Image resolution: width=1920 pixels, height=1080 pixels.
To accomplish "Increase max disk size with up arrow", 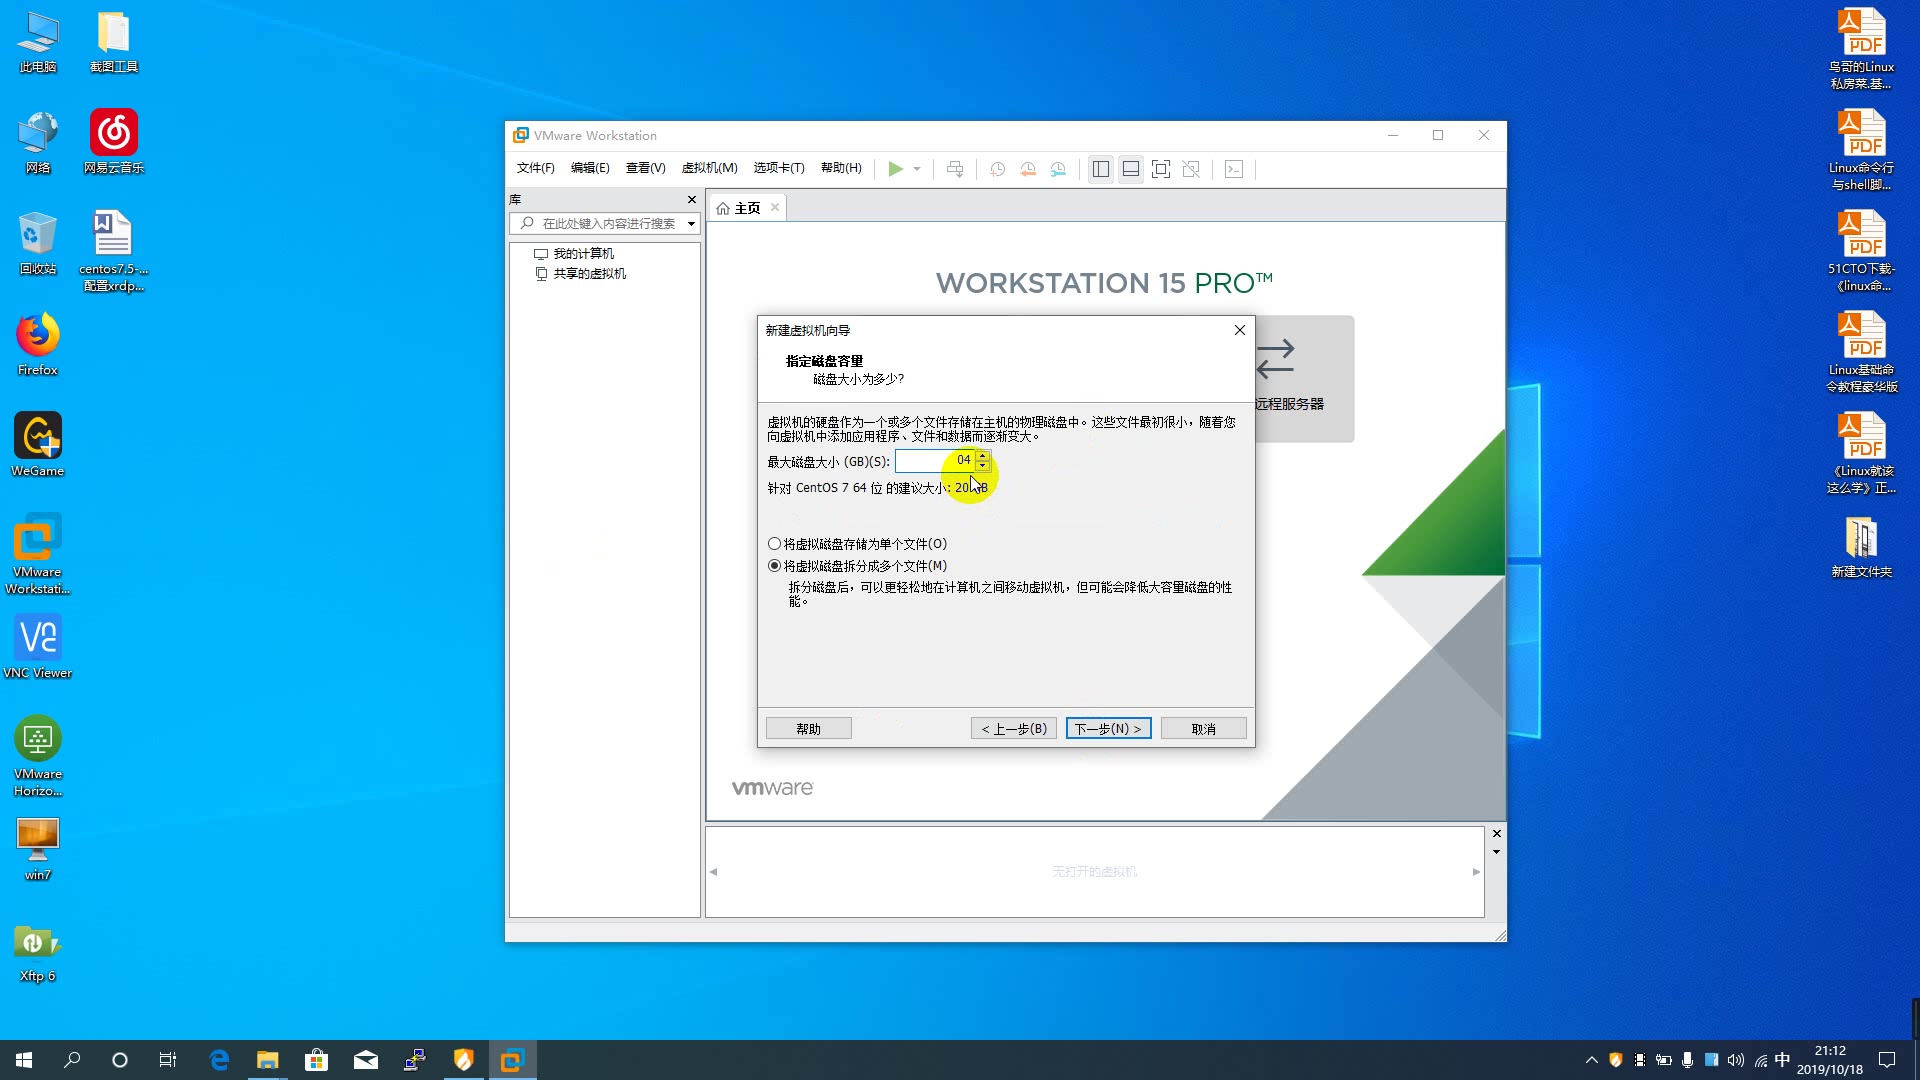I will (983, 456).
